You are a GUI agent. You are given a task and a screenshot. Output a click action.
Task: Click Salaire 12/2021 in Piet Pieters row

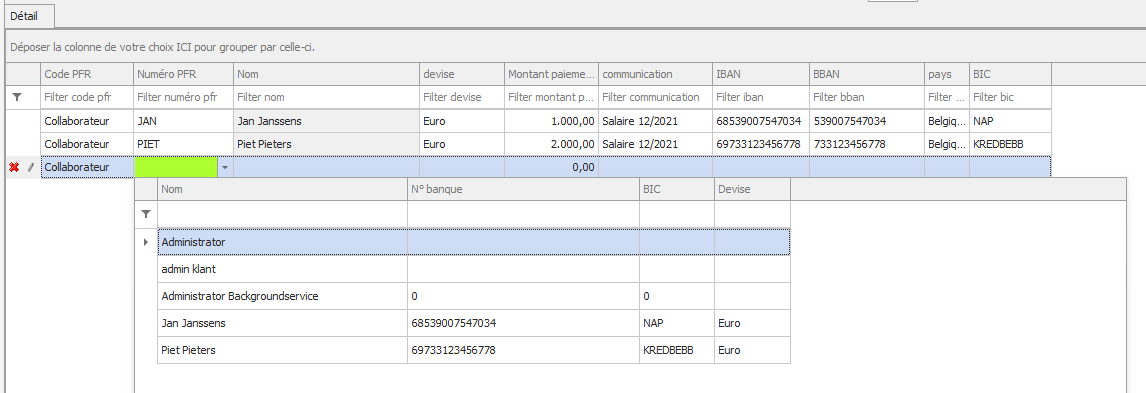coord(656,145)
